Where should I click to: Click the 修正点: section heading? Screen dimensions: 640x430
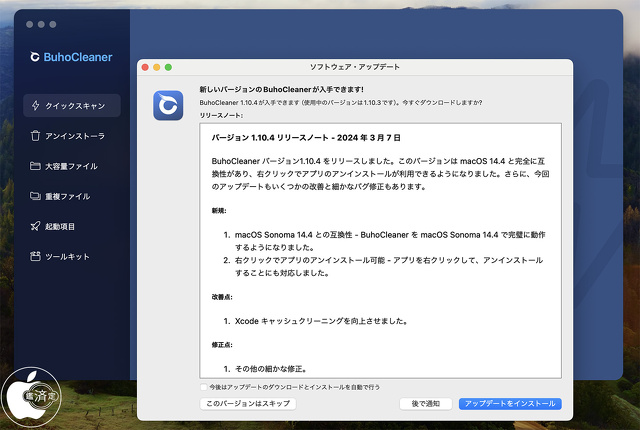(x=222, y=345)
